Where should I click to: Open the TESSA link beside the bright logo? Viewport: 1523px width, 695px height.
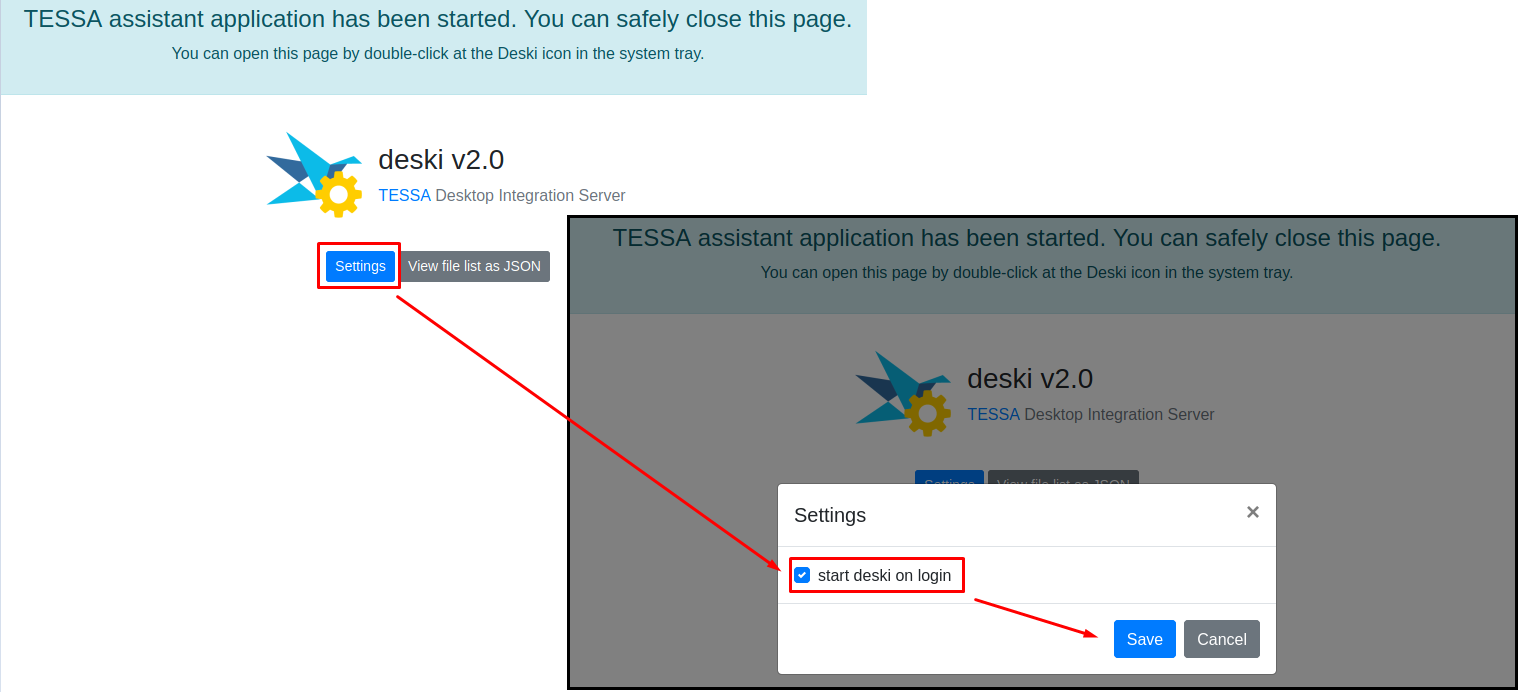coord(404,196)
